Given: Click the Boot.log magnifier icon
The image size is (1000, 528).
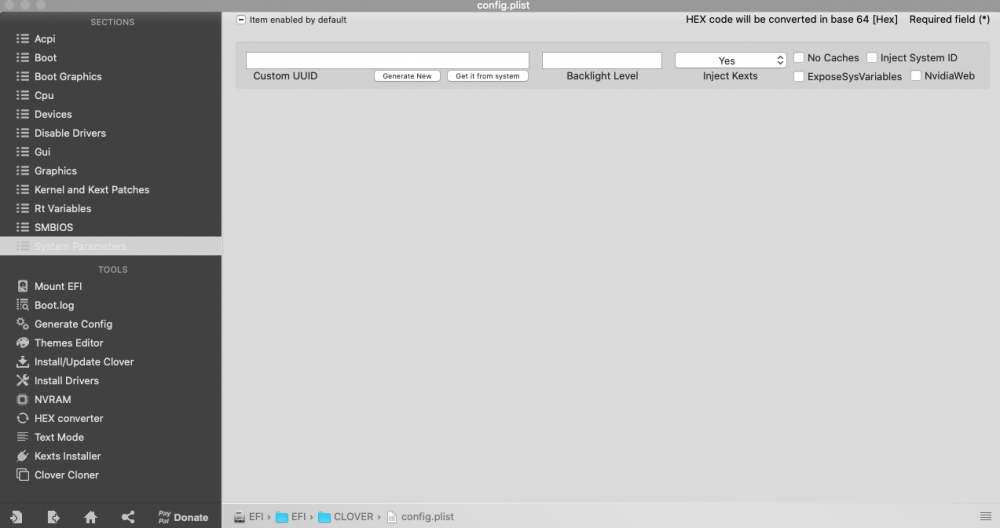Looking at the screenshot, I should coord(22,305).
